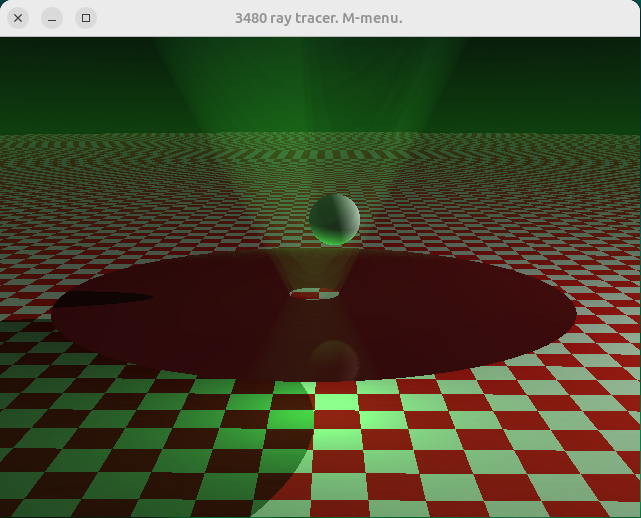This screenshot has width=641, height=518.
Task: Select the reflective sphere in the scene
Action: coord(334,220)
